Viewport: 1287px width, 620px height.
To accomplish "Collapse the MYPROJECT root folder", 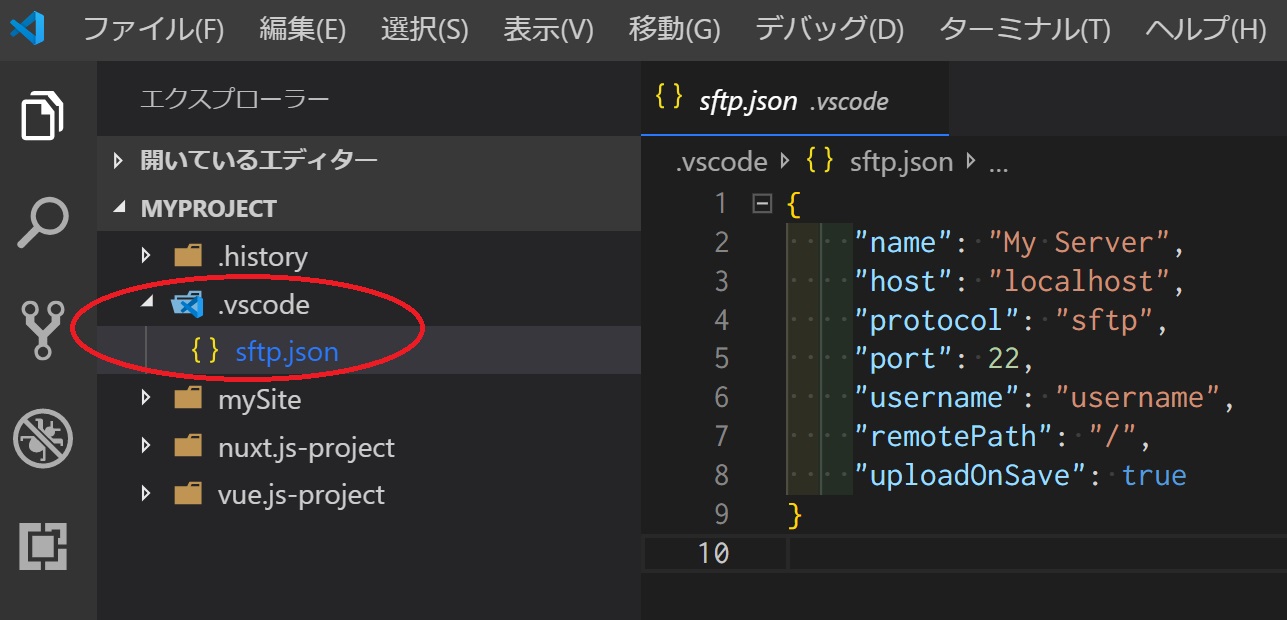I will click(x=120, y=208).
